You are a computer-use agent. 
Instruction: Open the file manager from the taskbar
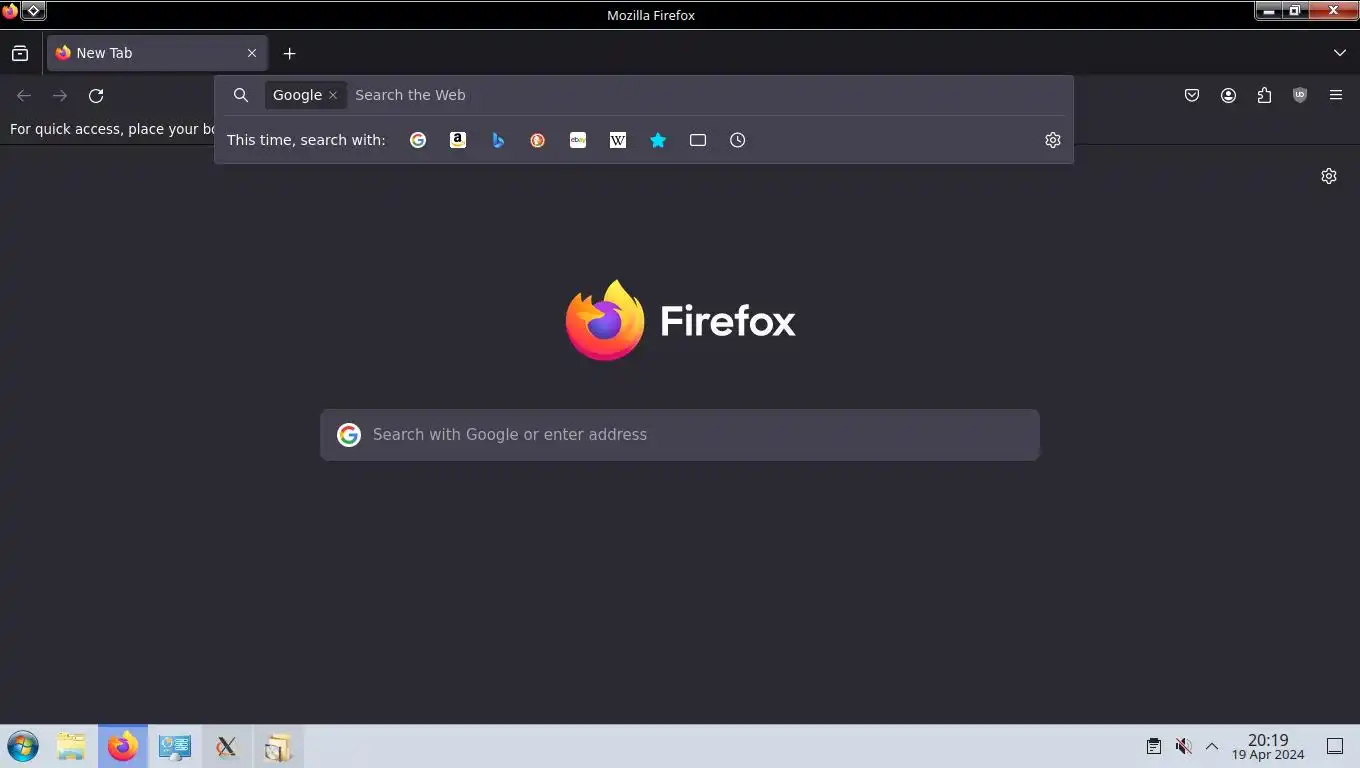[71, 746]
